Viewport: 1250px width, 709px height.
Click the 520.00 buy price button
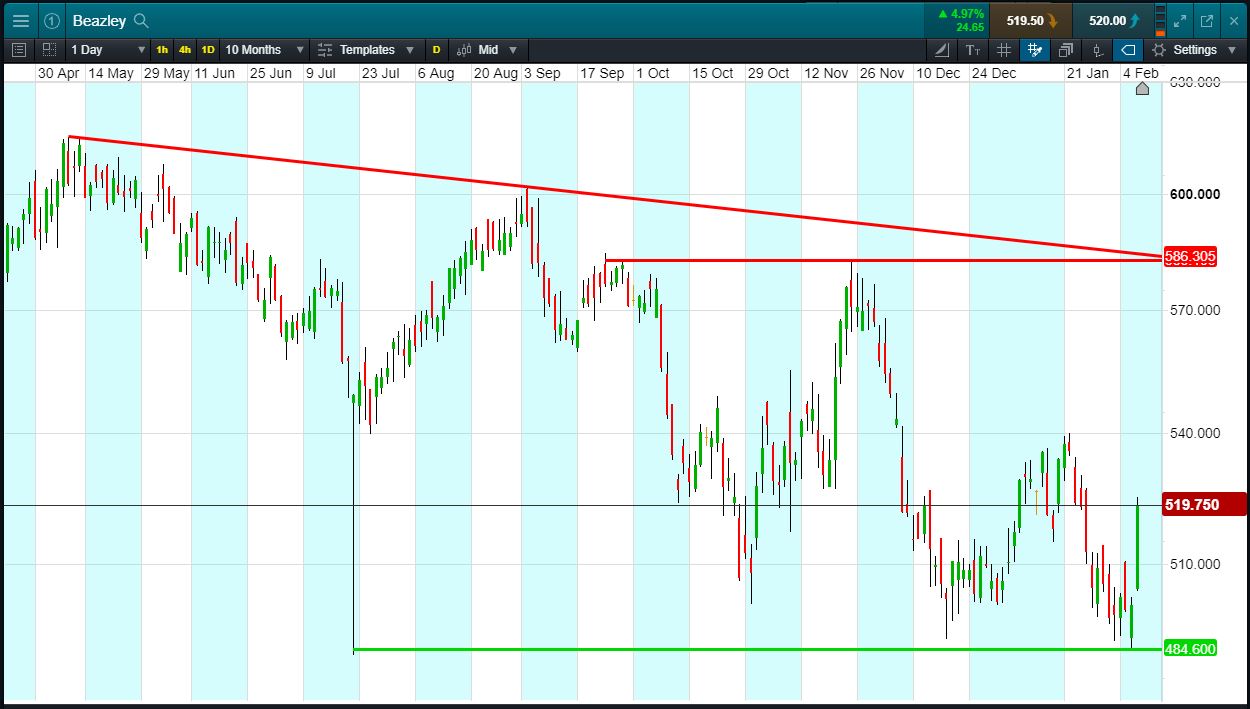click(1112, 20)
